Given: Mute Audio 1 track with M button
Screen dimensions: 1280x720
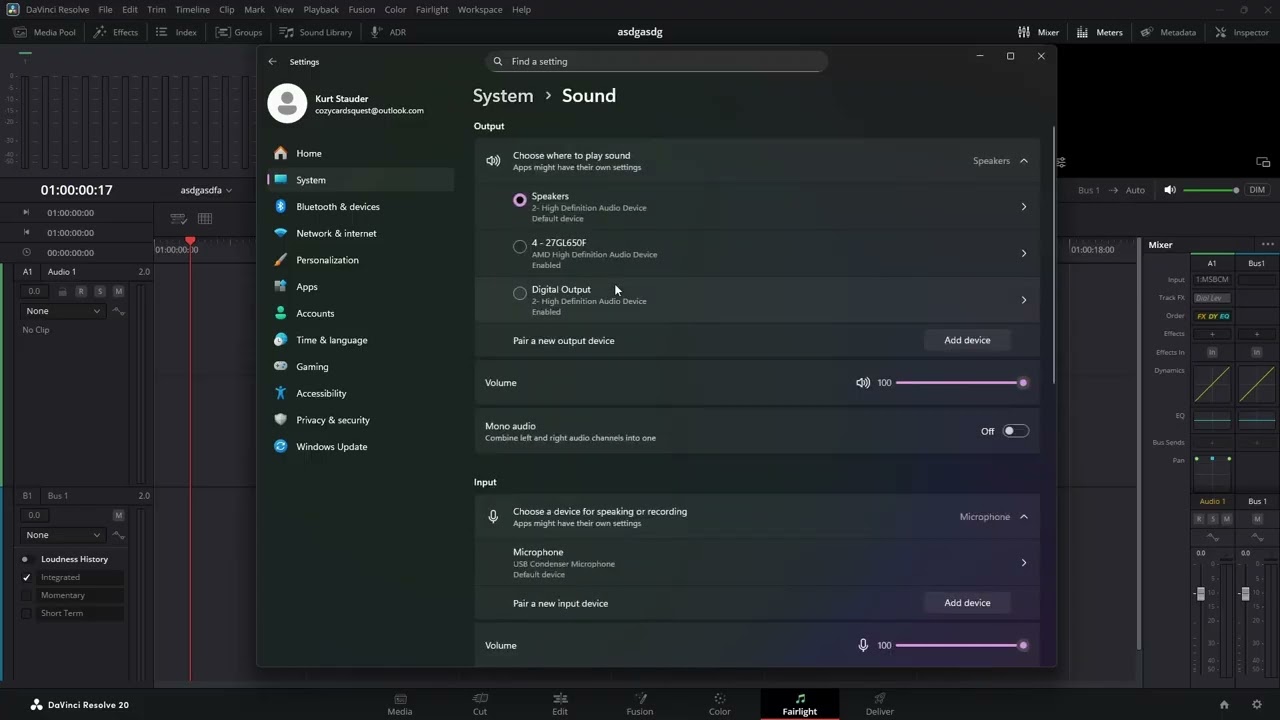Looking at the screenshot, I should (x=118, y=291).
